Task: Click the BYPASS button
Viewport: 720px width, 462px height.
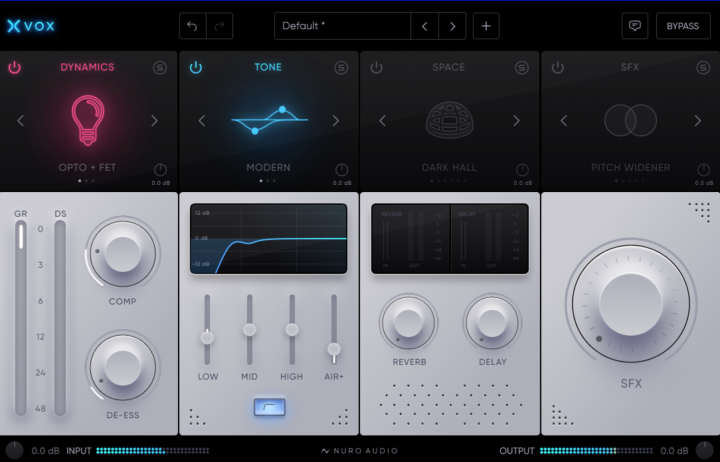Action: click(683, 26)
